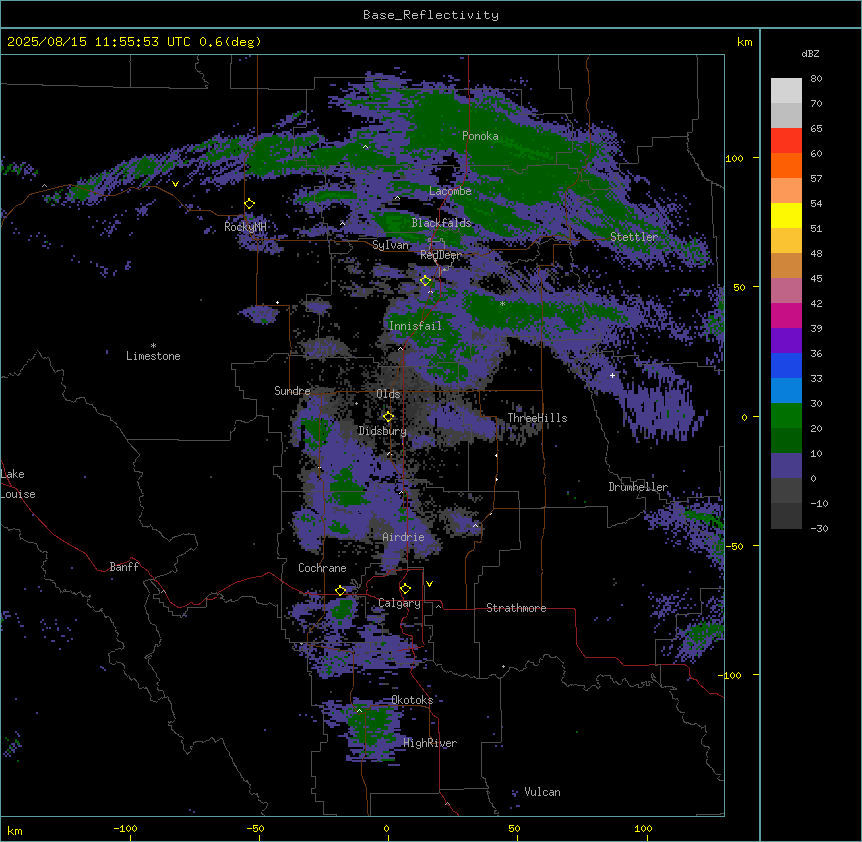Select the magenta 39-42 dBZ legend swatch
862x842 pixels.
[786, 315]
